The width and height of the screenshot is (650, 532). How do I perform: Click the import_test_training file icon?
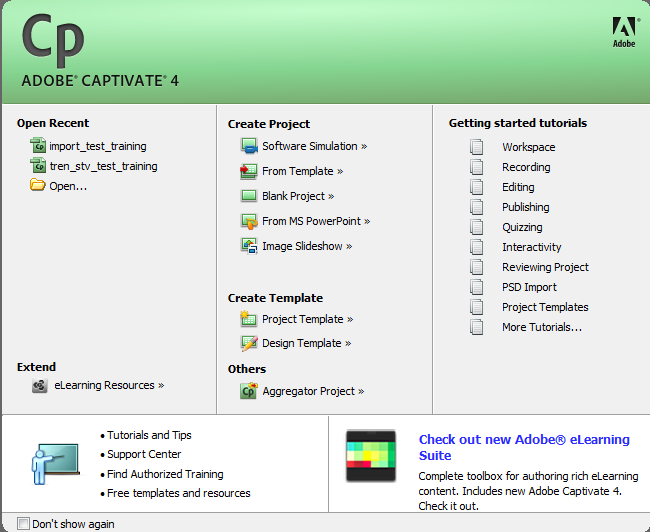click(38, 146)
